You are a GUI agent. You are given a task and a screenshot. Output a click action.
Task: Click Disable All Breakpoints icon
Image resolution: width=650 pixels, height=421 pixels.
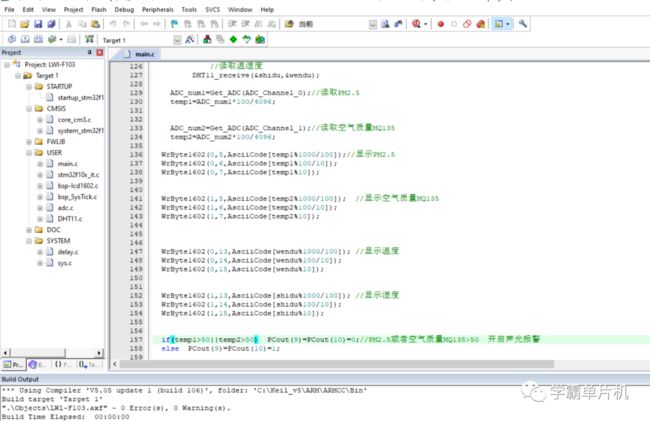coord(467,24)
